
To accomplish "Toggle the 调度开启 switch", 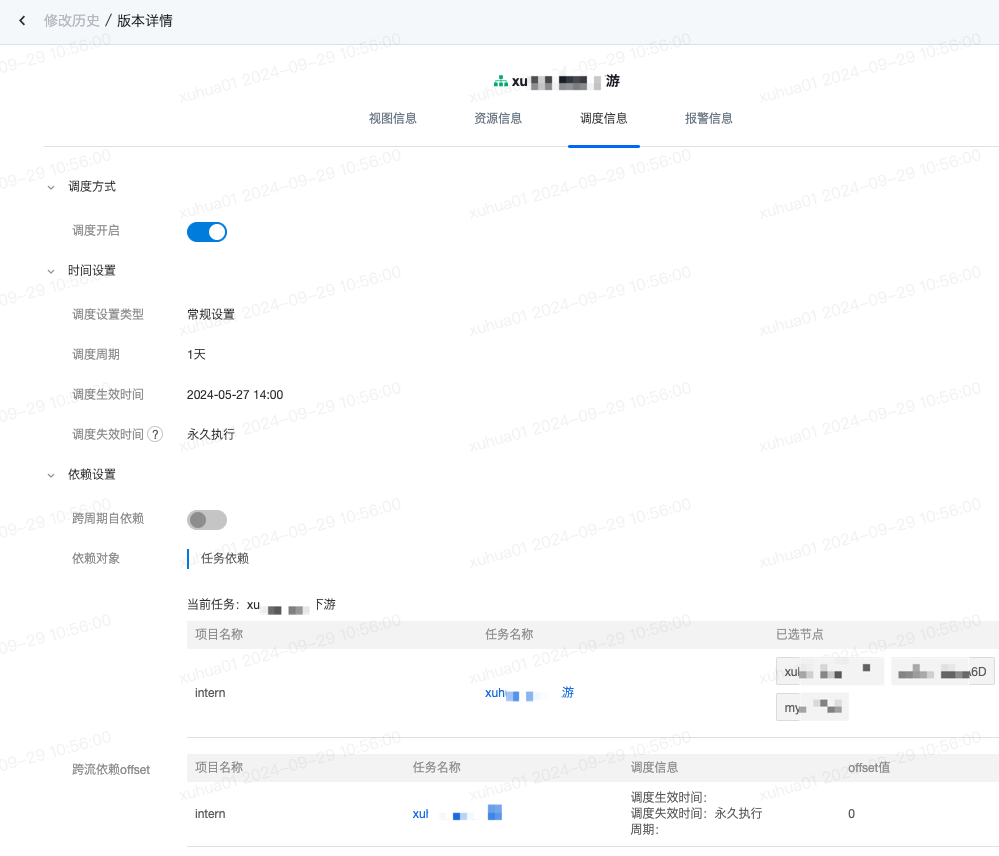I will click(206, 232).
